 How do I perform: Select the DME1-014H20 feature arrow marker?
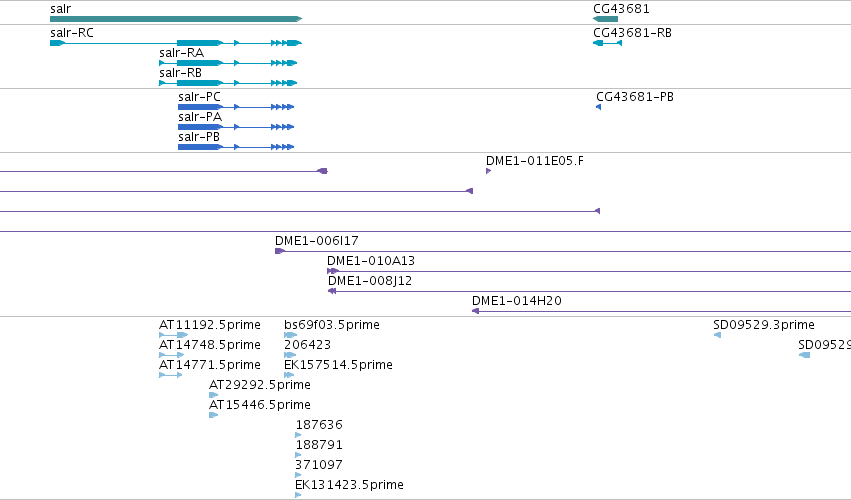click(475, 311)
